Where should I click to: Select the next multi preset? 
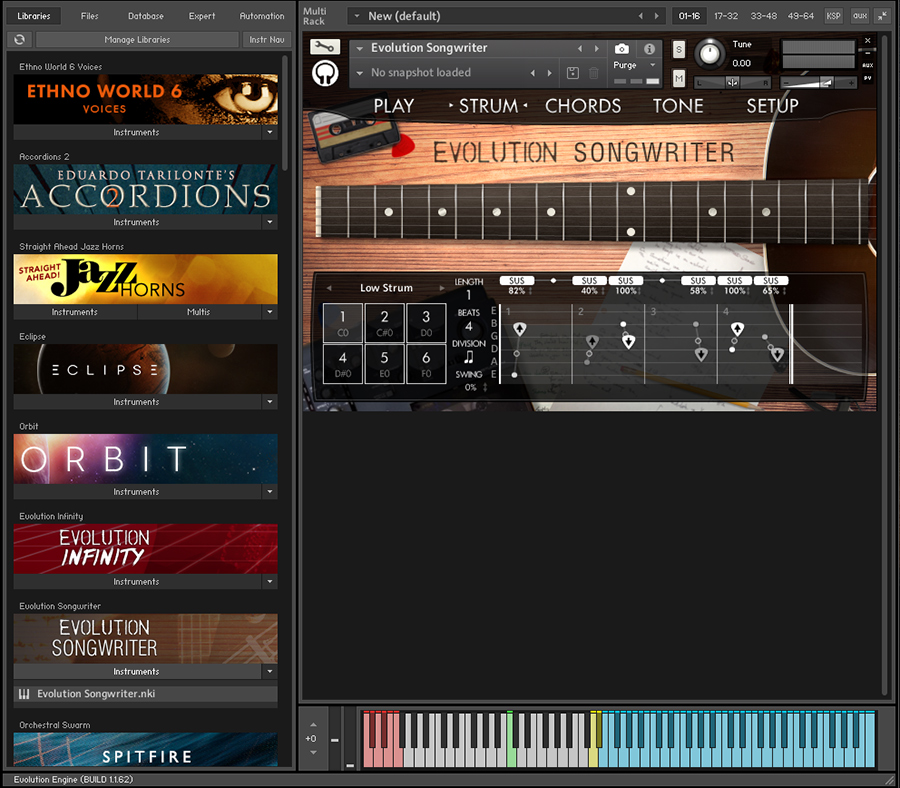pos(657,16)
